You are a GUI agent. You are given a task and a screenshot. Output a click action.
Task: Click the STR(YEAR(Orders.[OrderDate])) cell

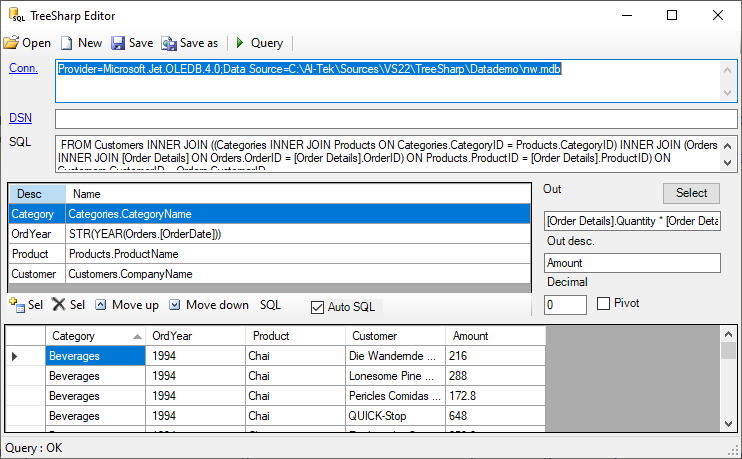[x=299, y=234]
